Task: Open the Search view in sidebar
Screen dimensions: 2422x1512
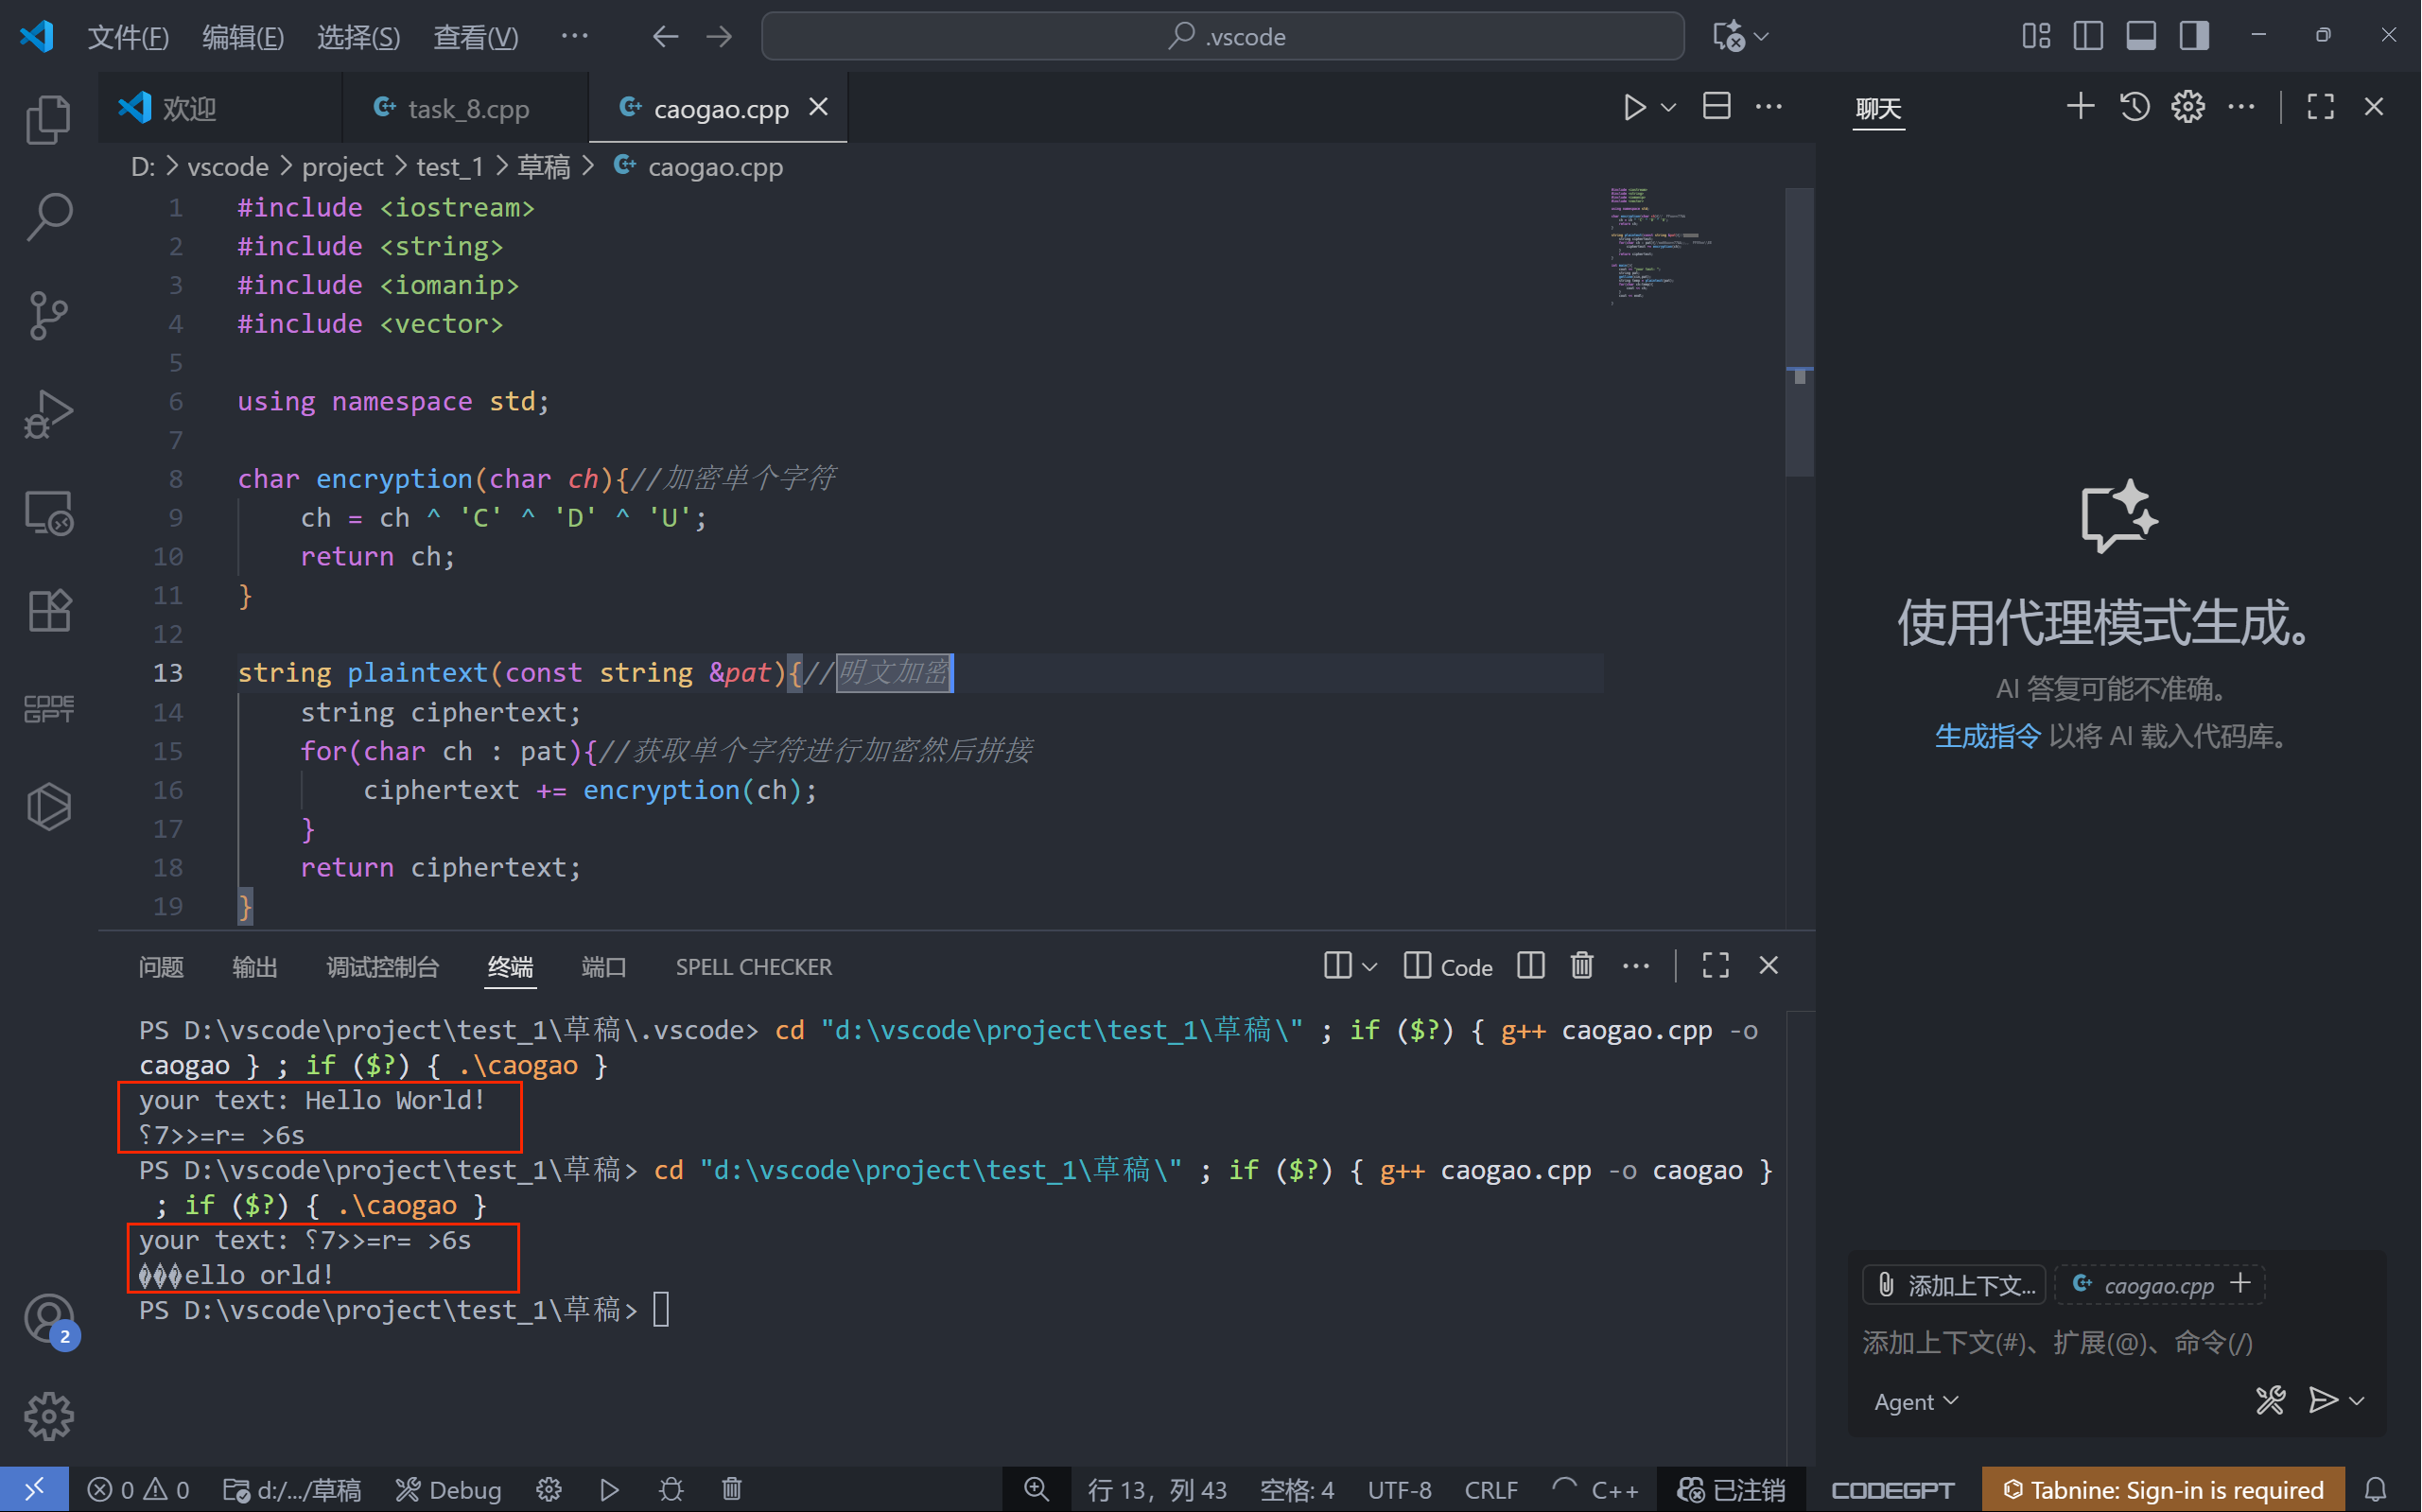Action: [48, 216]
